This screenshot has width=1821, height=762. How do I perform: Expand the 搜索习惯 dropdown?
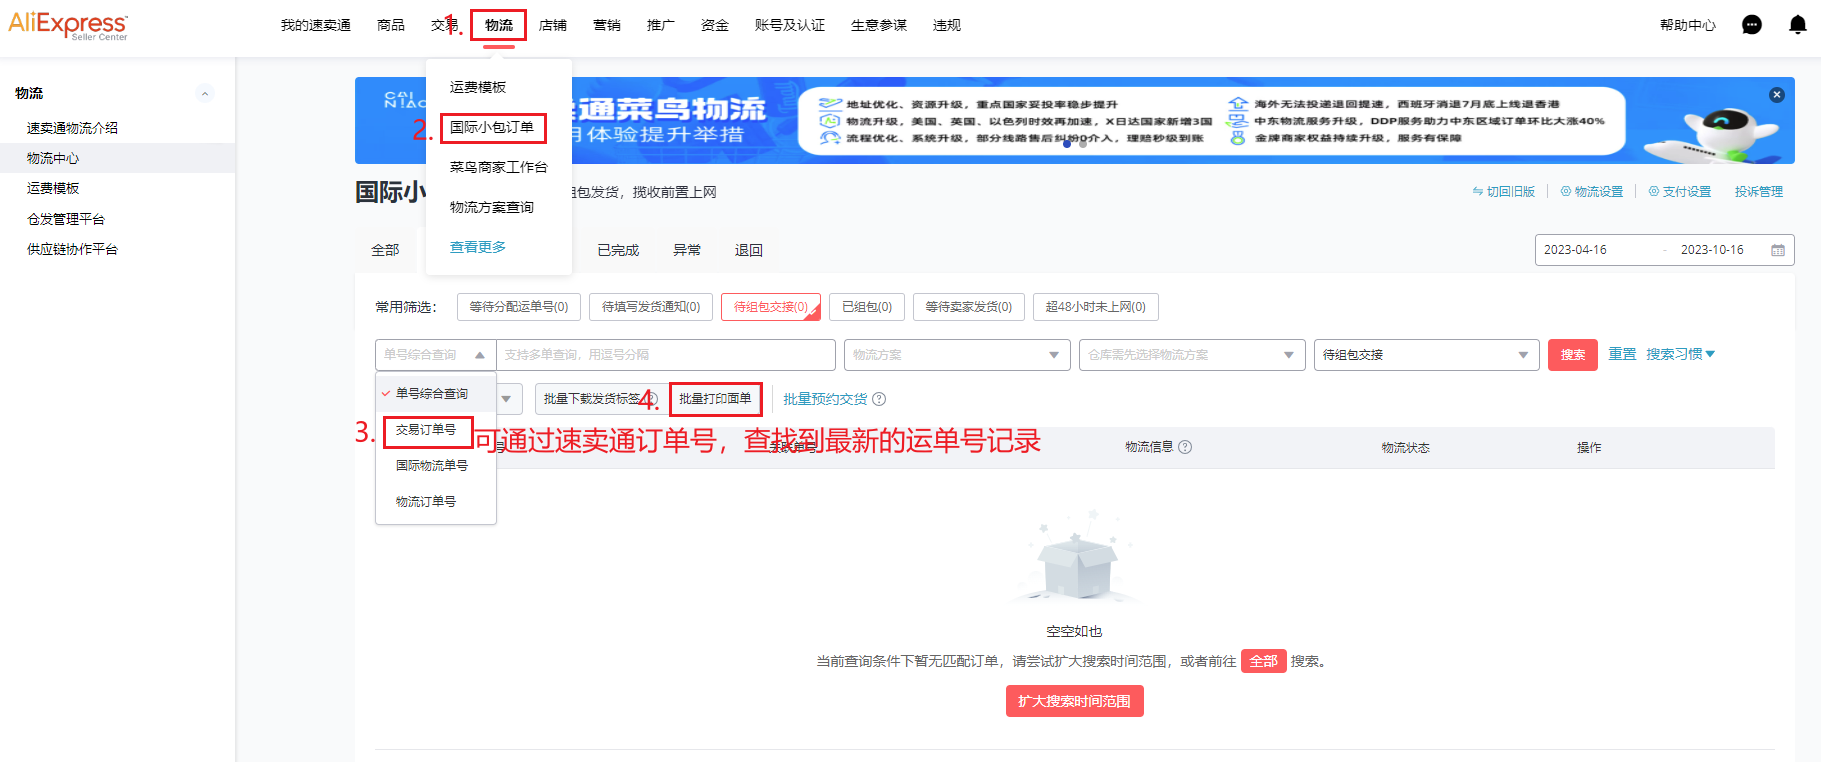(1681, 354)
